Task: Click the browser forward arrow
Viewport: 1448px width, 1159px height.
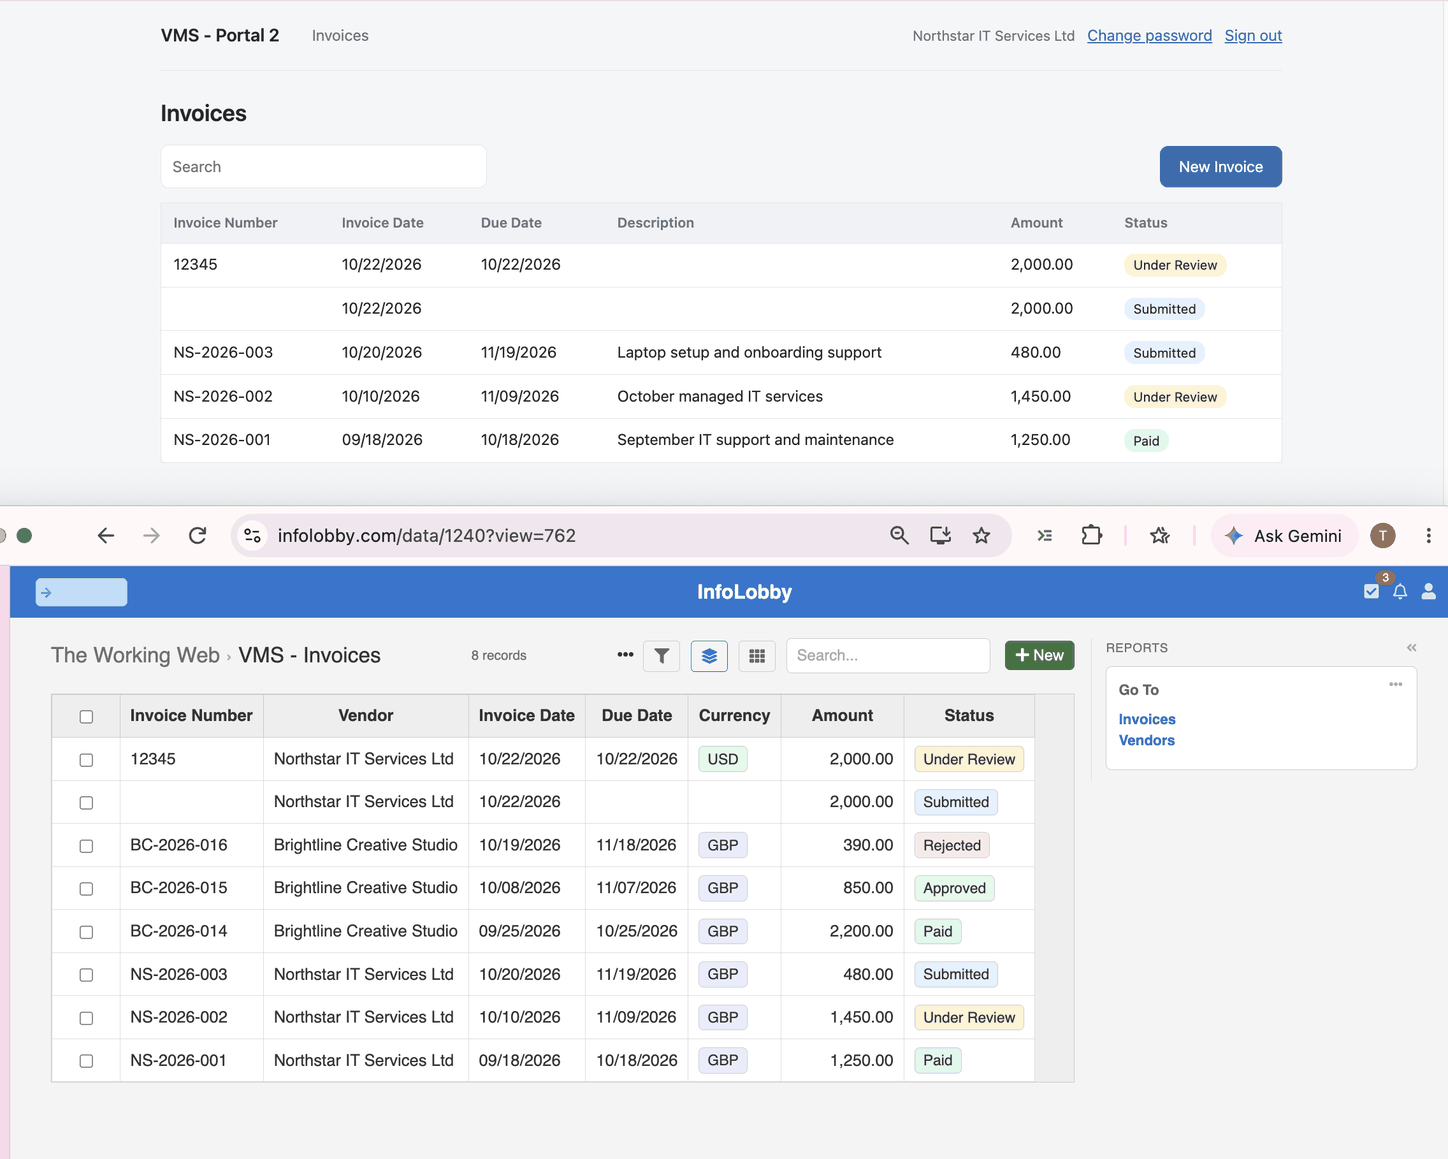Action: 151,536
